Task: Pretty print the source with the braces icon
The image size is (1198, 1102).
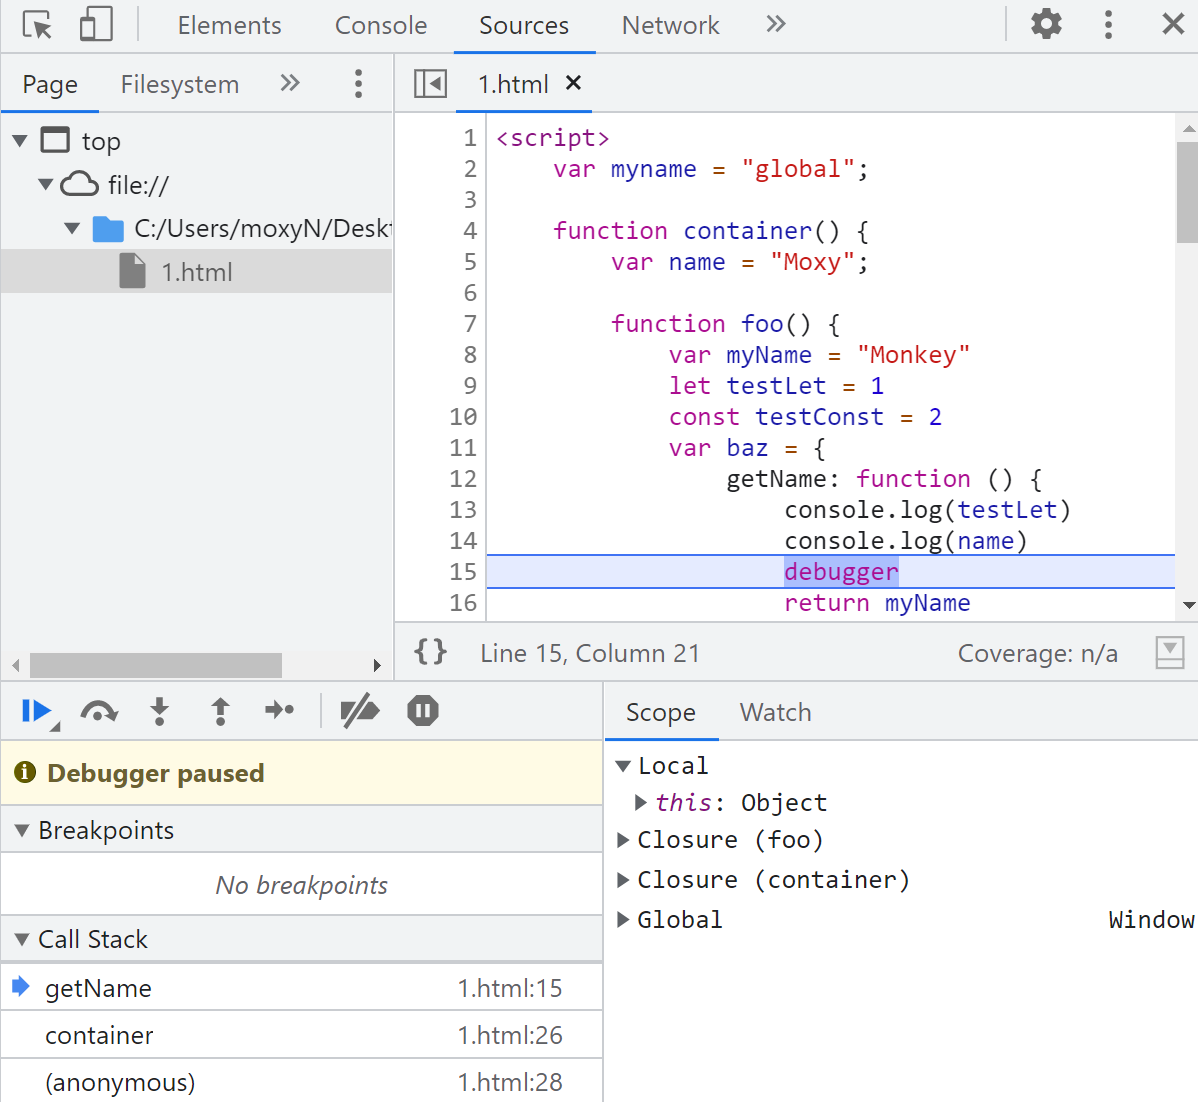Action: [431, 653]
